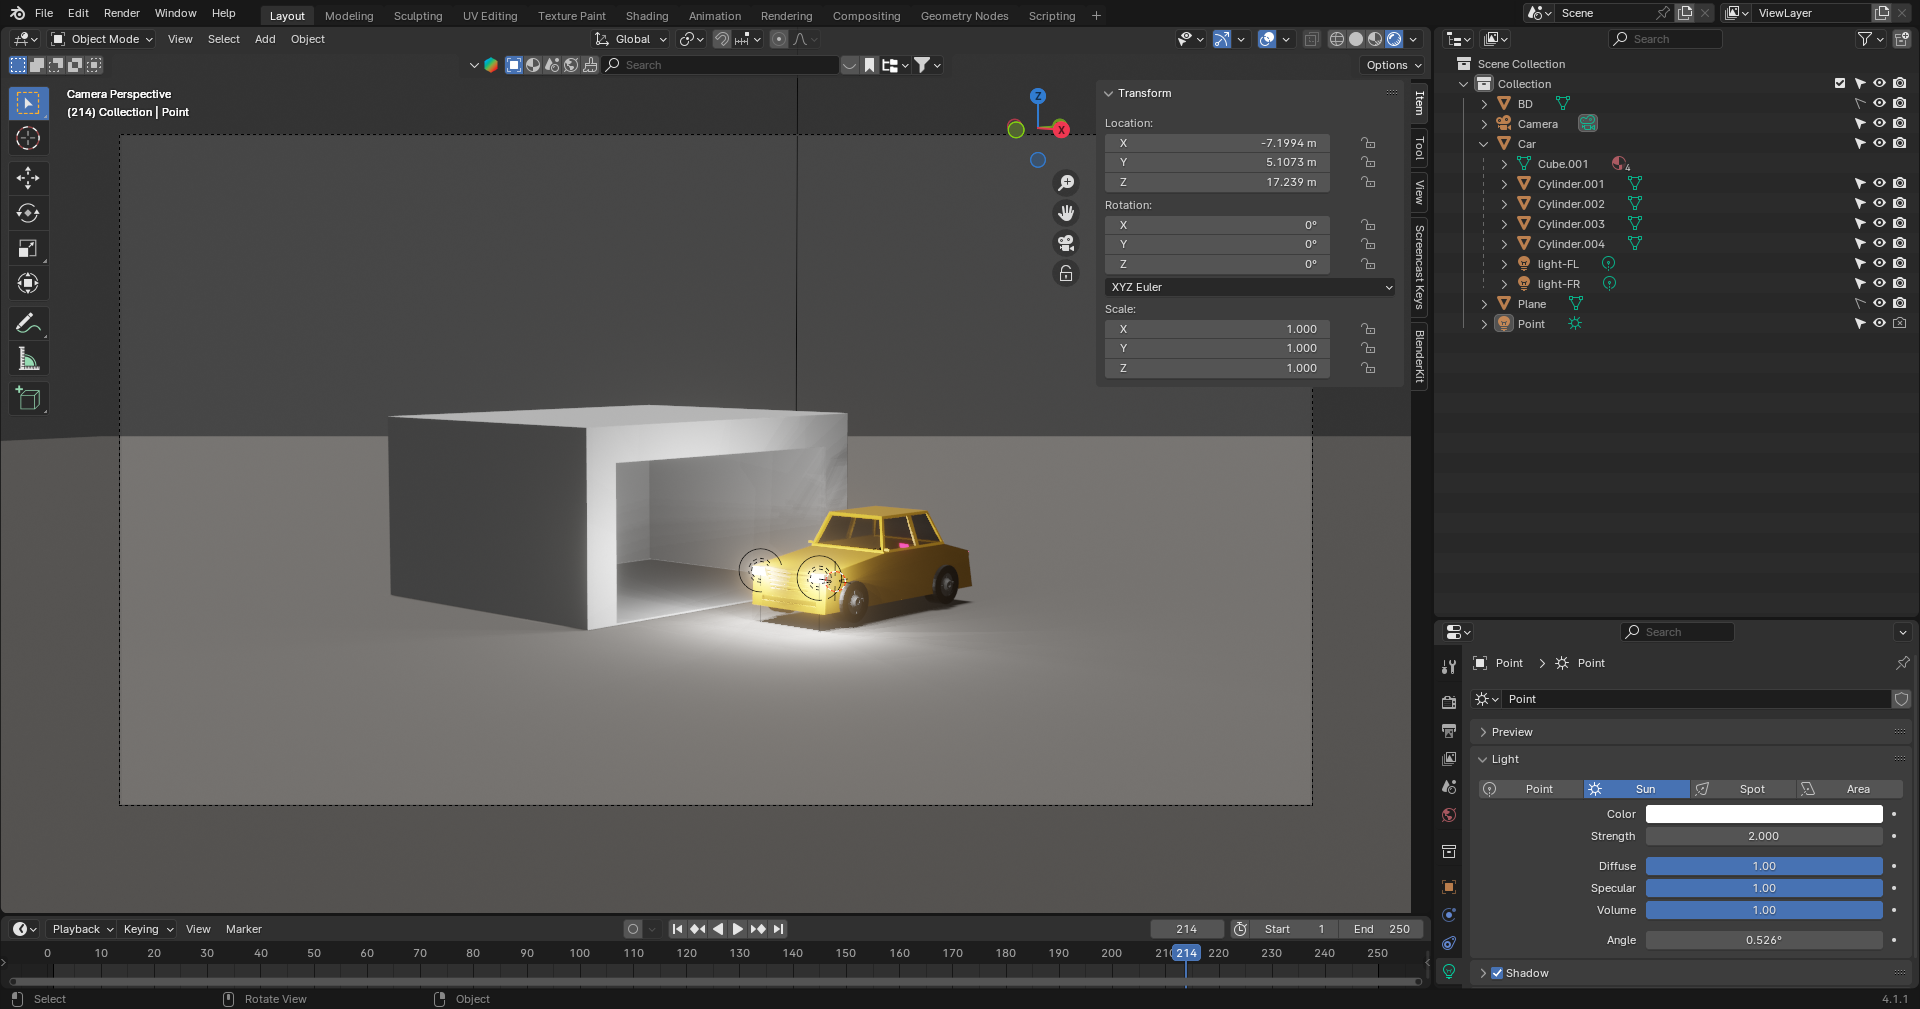Image resolution: width=1920 pixels, height=1009 pixels.
Task: Choose the Measure ruler tool
Action: coord(28,359)
